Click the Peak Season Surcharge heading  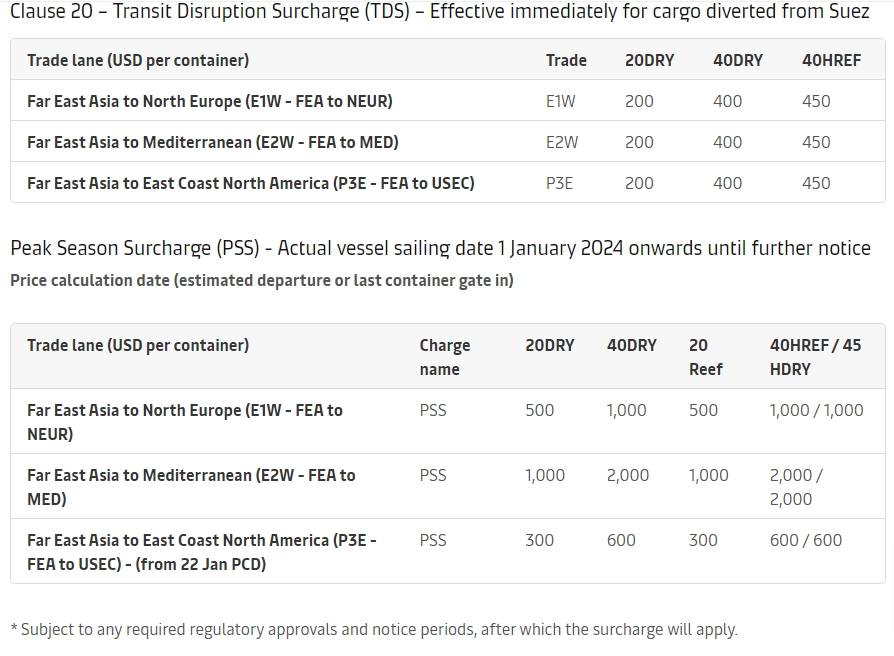[440, 248]
